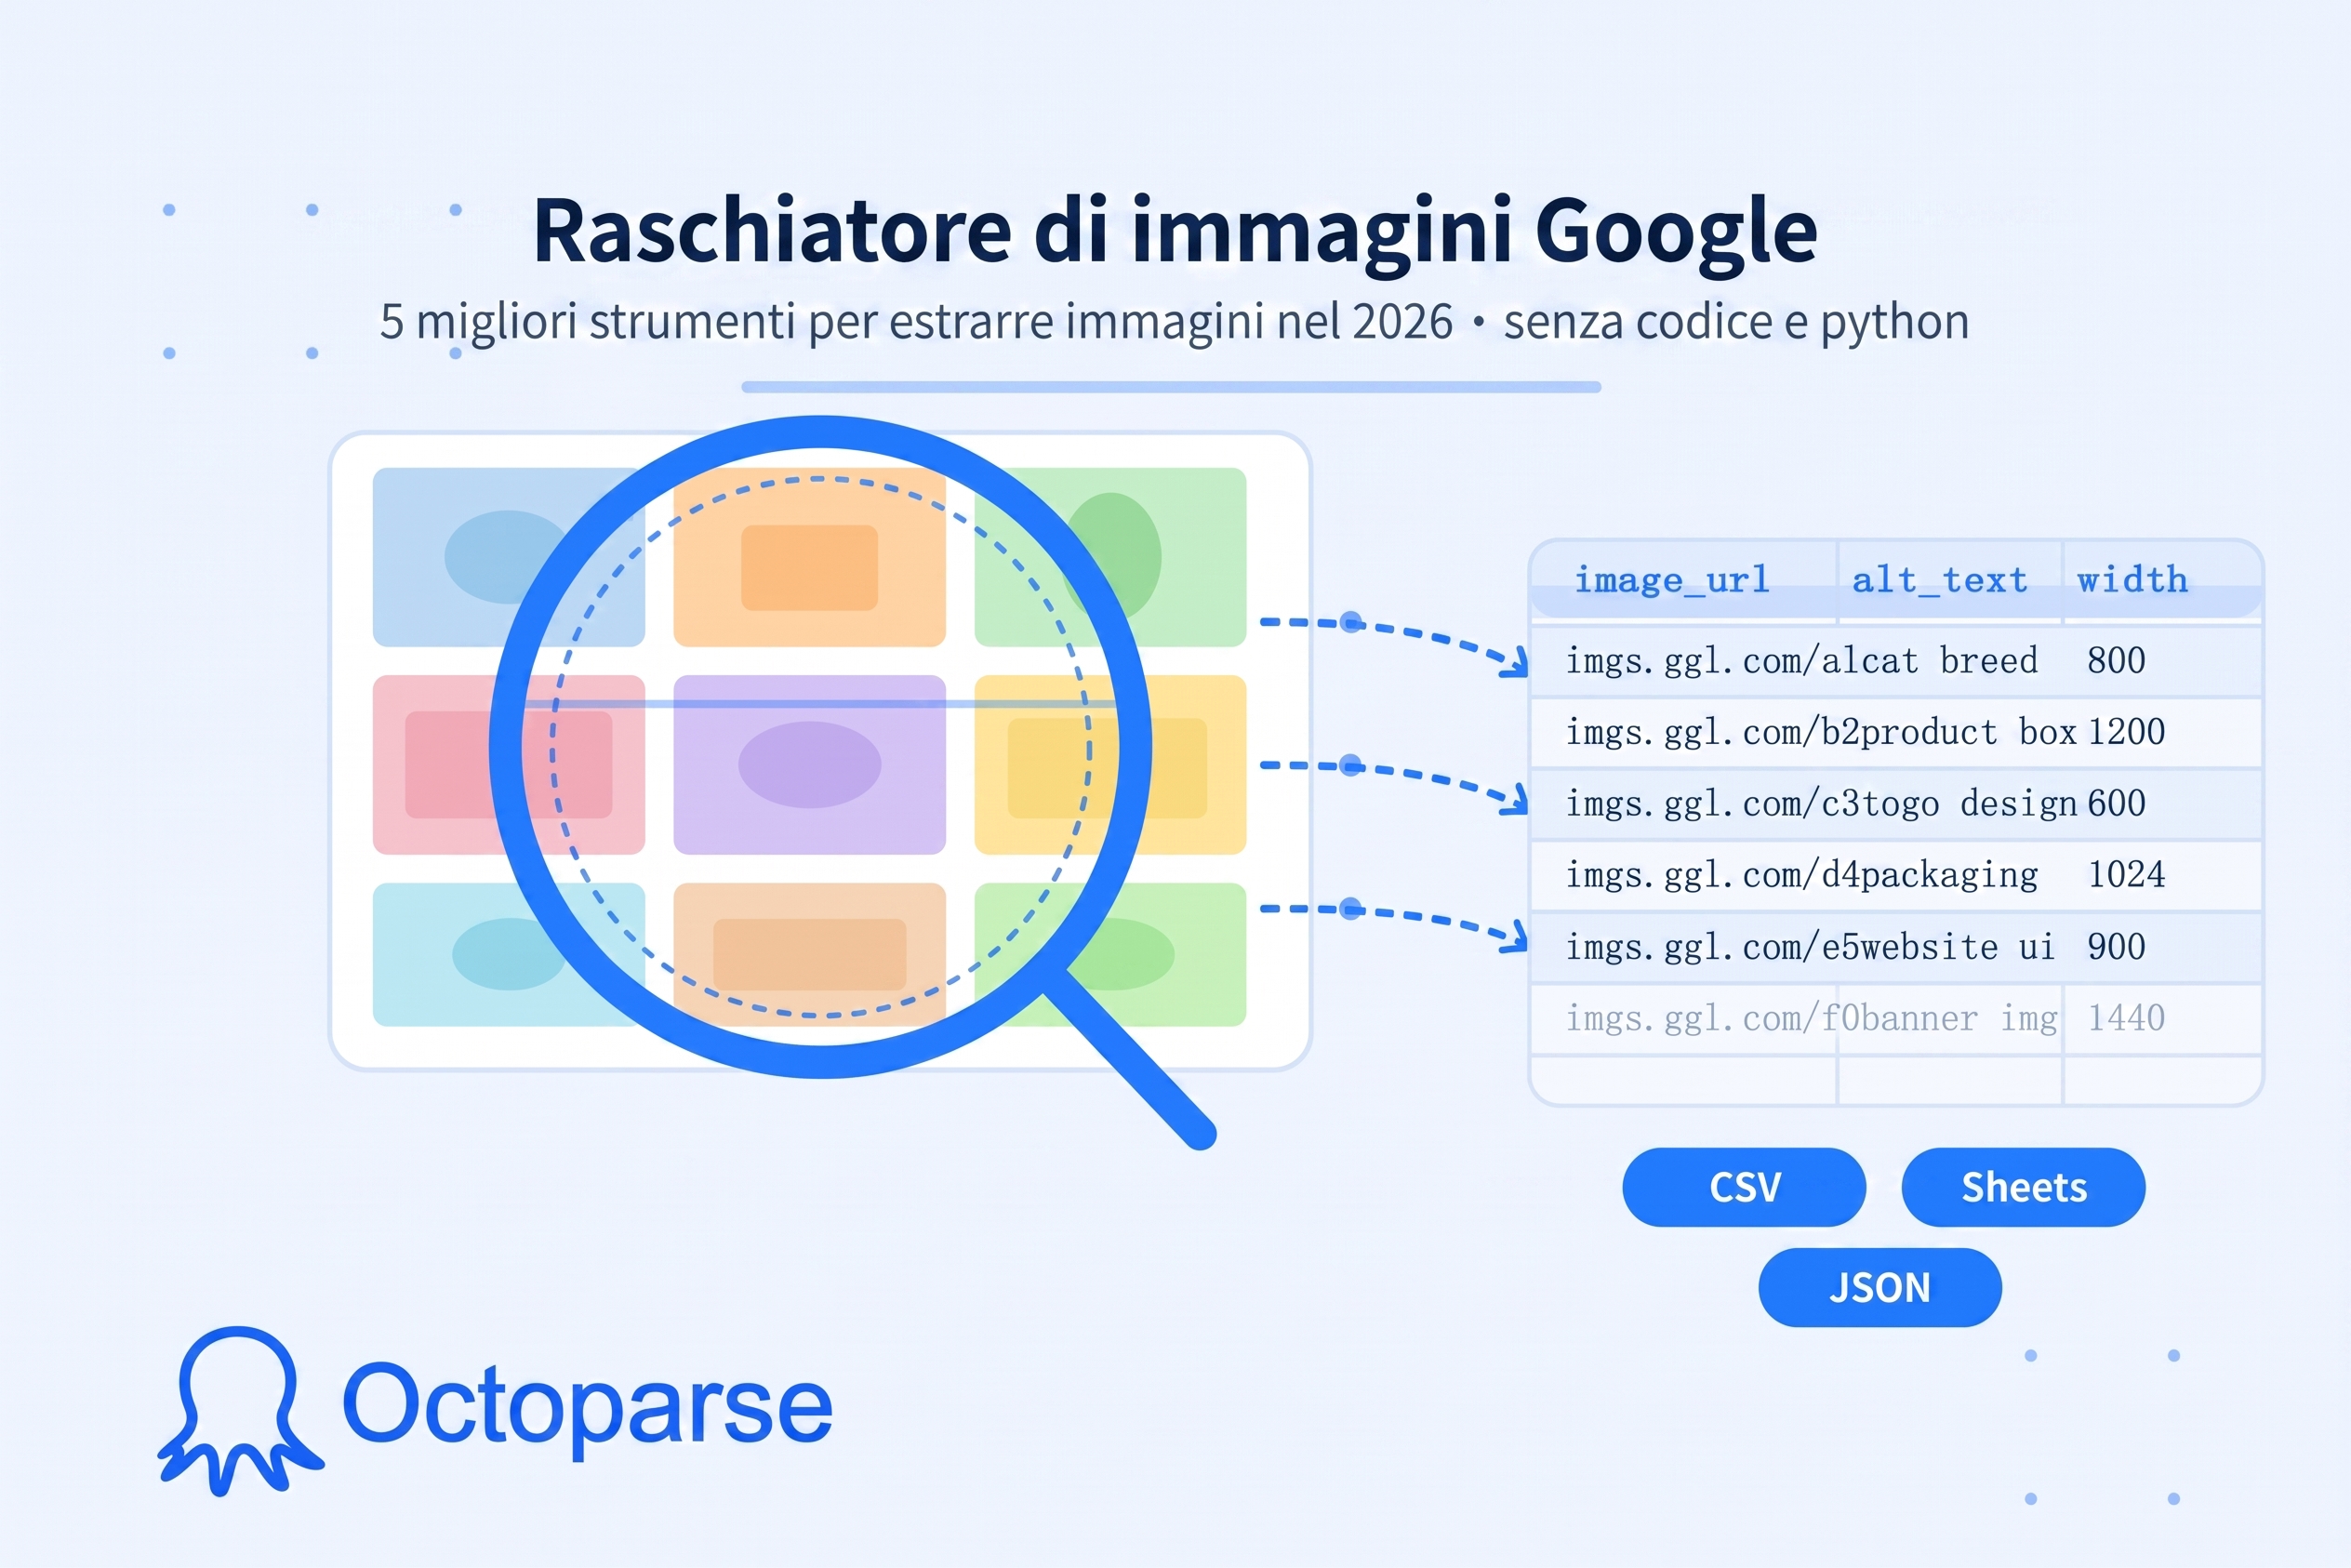This screenshot has width=2351, height=1568.
Task: Click the width value 900
Action: coord(2116,947)
